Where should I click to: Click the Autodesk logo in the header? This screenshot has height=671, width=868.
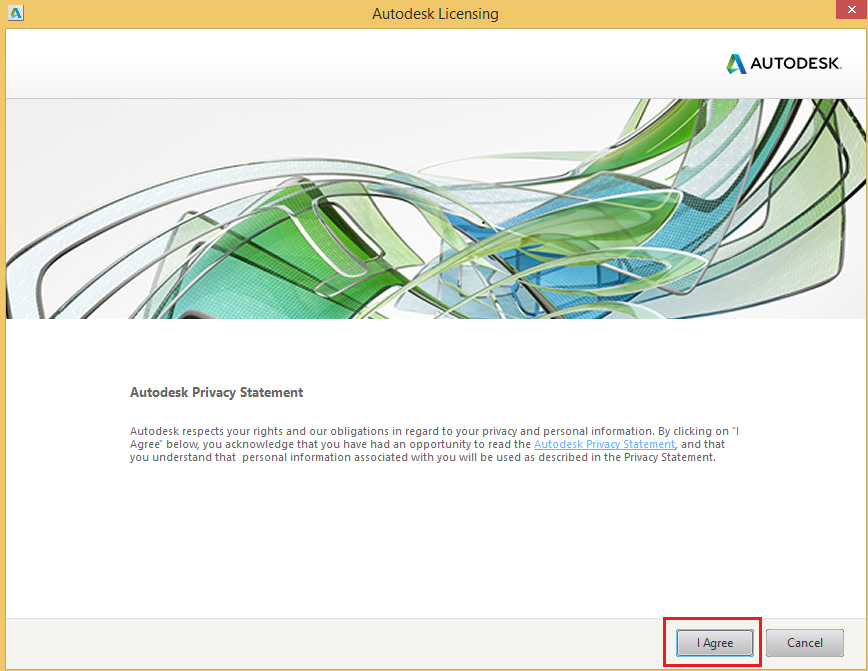pos(784,64)
